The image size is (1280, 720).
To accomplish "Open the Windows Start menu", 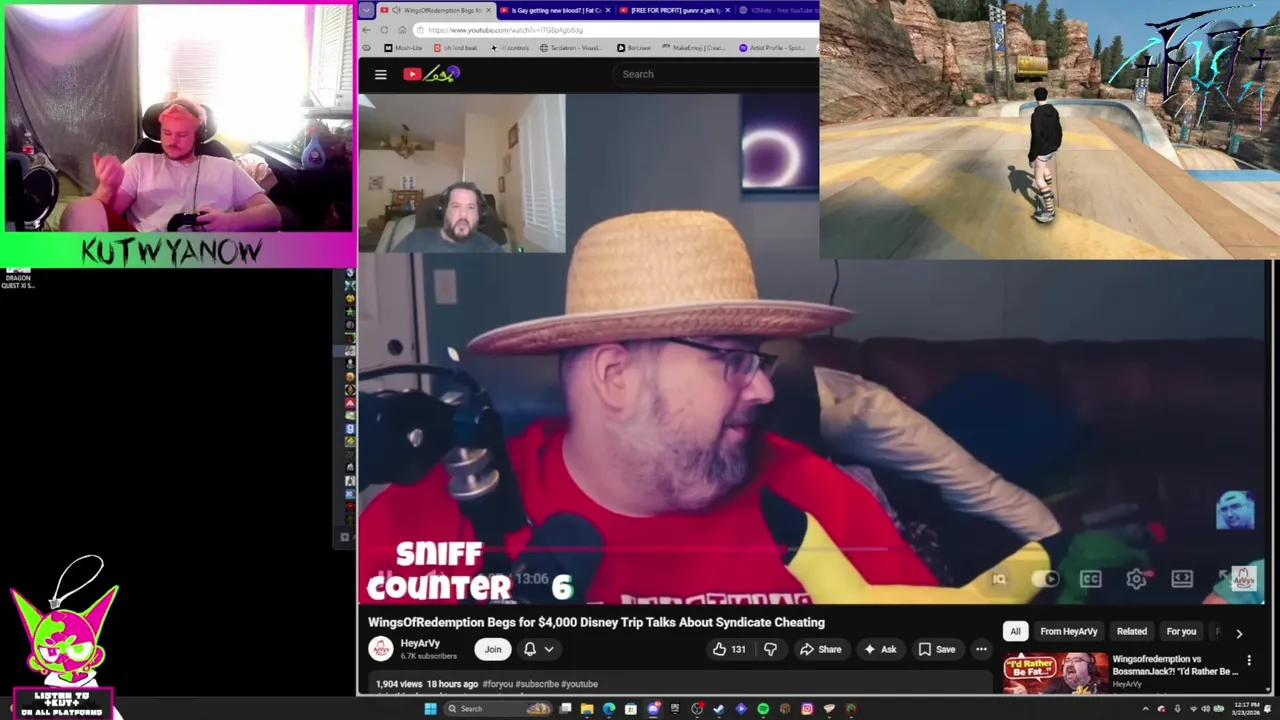I will (x=430, y=709).
